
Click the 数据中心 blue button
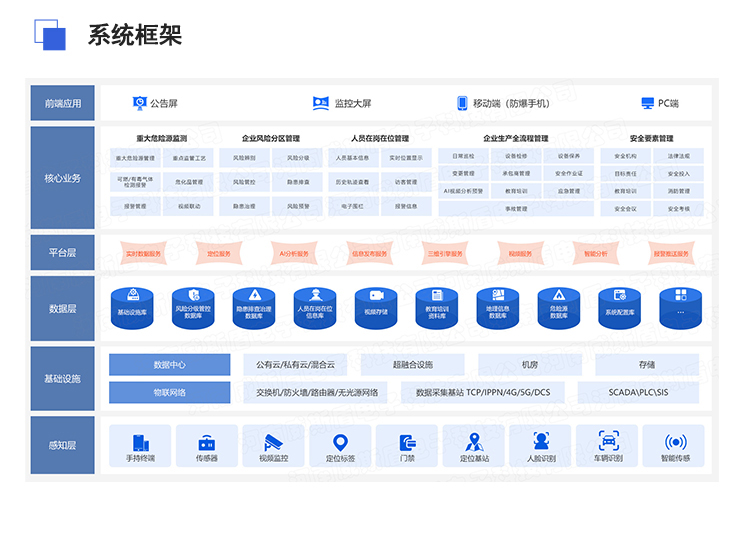[169, 365]
